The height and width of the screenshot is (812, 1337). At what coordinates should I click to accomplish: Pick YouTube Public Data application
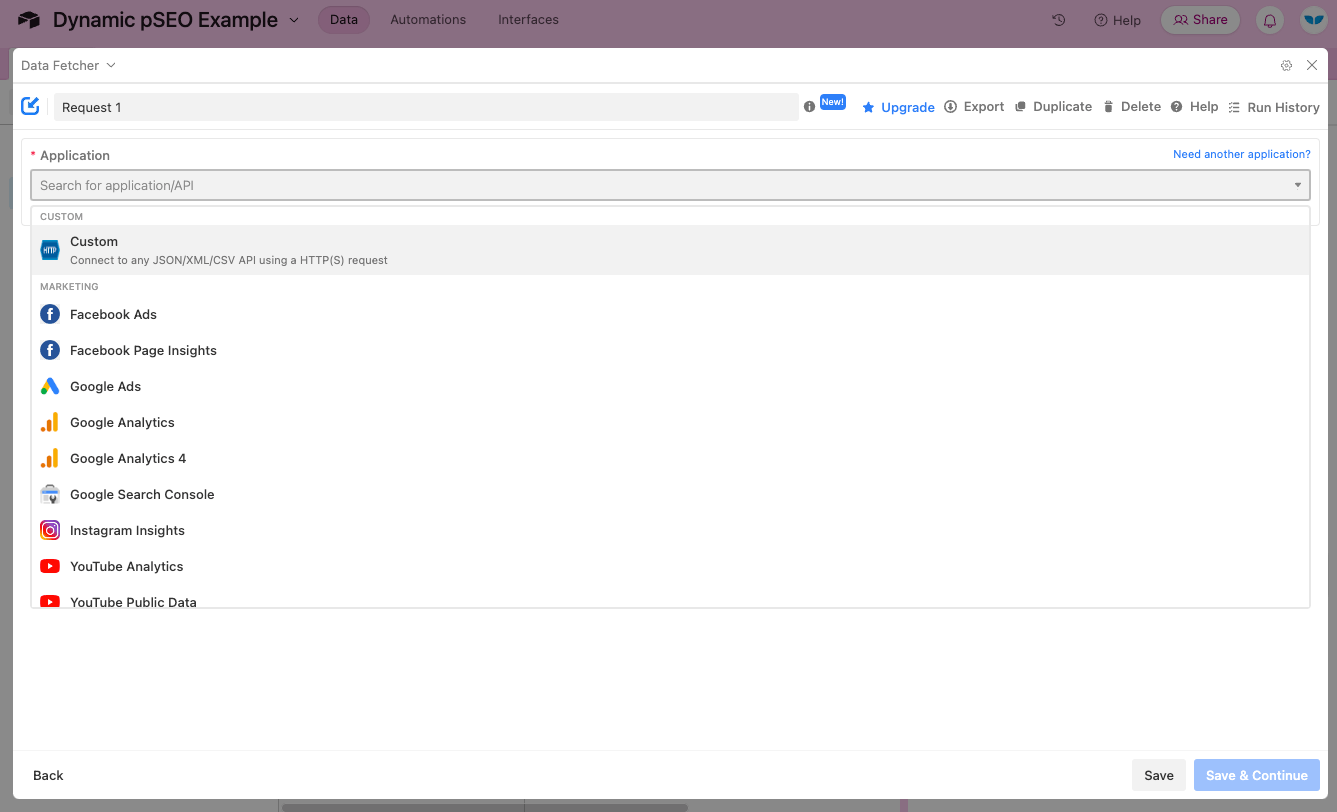coord(670,598)
